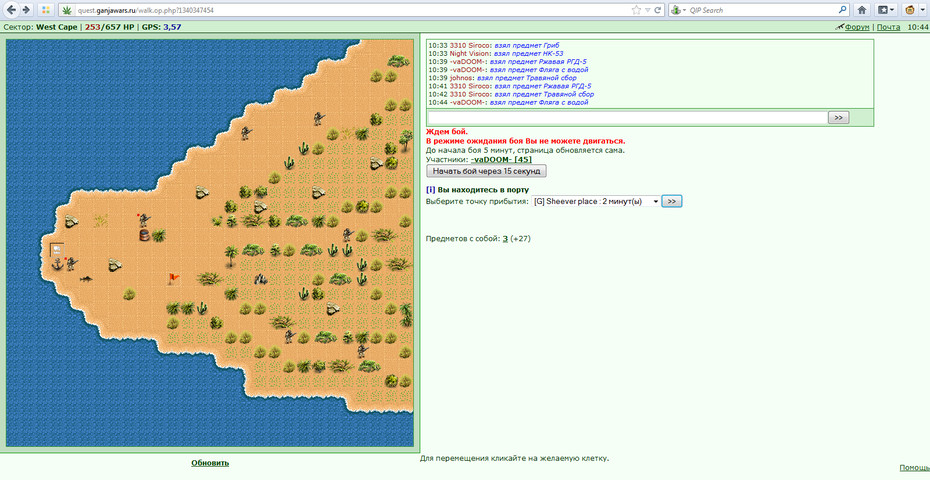The height and width of the screenshot is (480, 930).
Task: Open the URL bar history dropdown arrow
Action: click(x=648, y=10)
